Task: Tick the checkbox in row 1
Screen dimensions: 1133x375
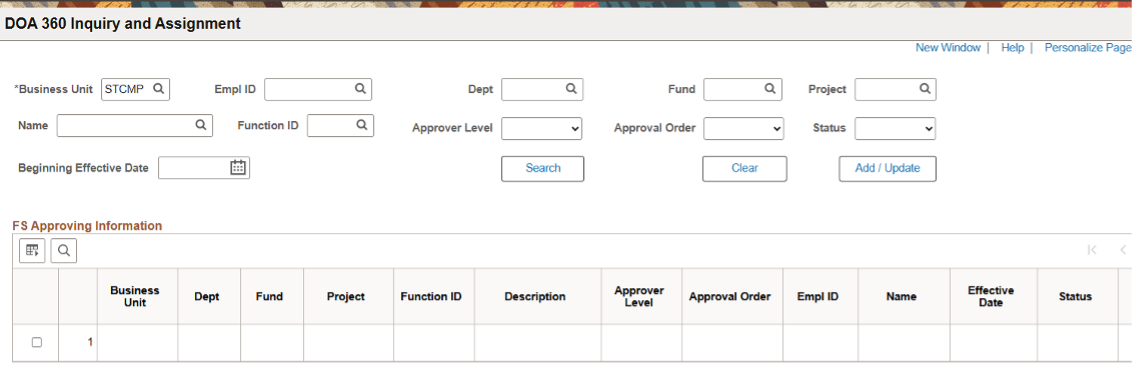Action: click(37, 342)
